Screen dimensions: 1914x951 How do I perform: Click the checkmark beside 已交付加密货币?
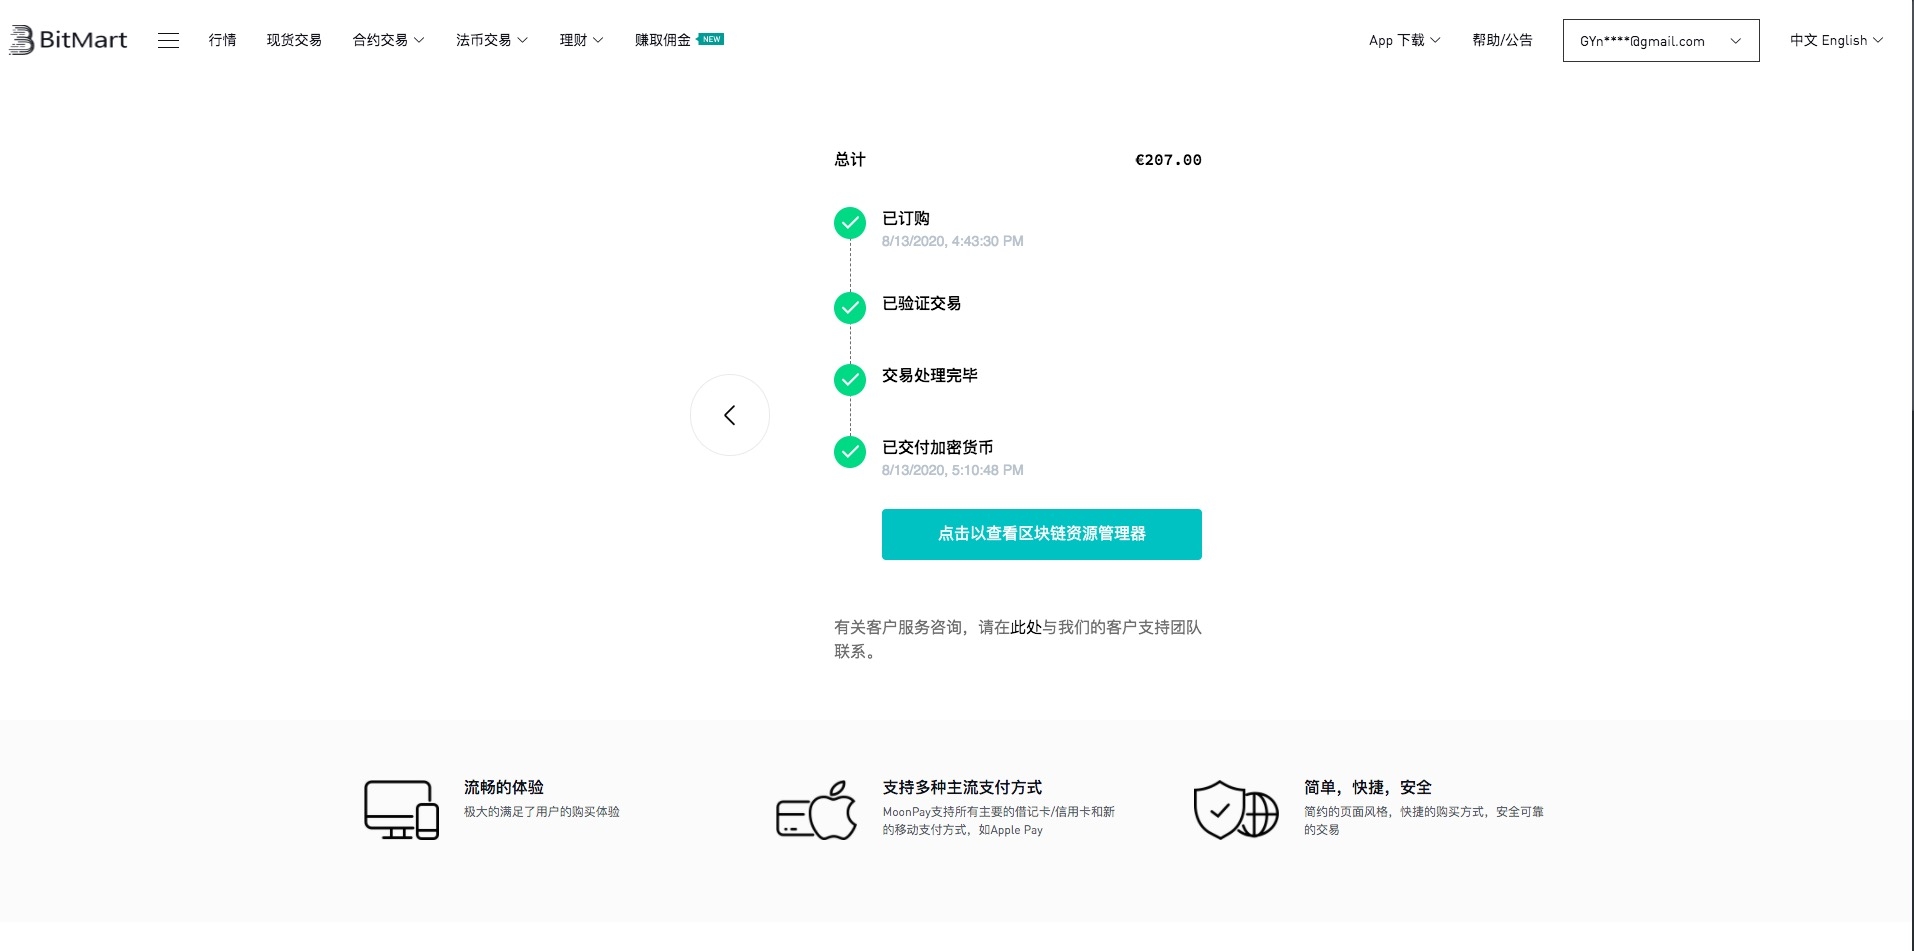(850, 452)
